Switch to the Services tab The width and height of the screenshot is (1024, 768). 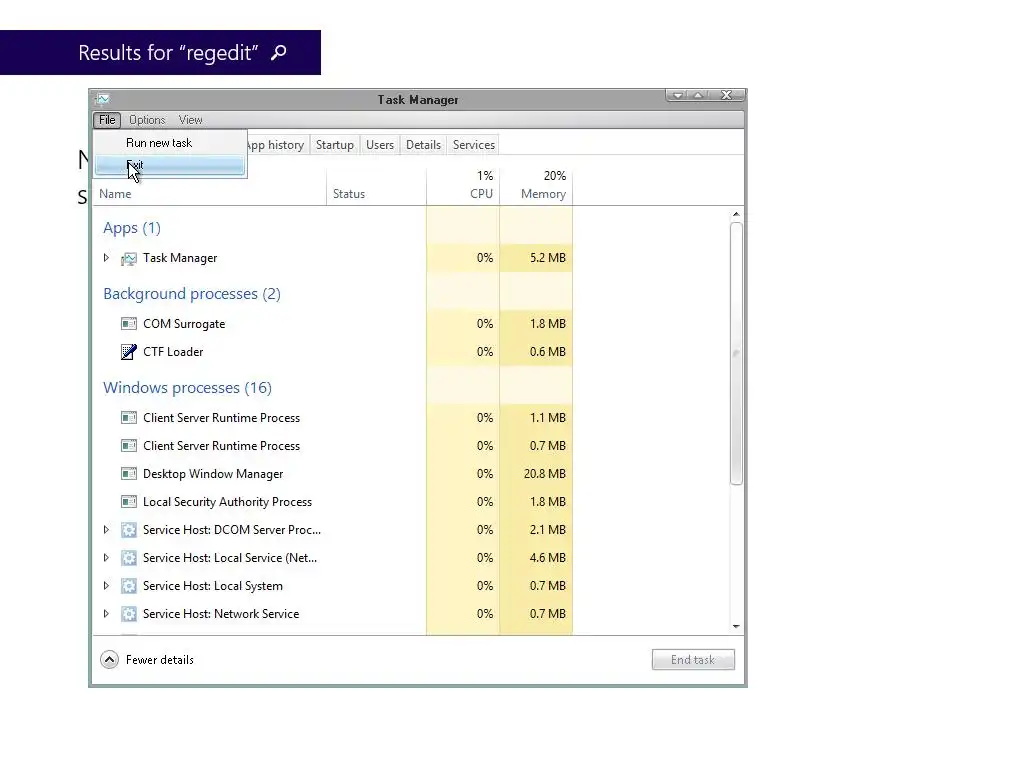click(x=474, y=145)
